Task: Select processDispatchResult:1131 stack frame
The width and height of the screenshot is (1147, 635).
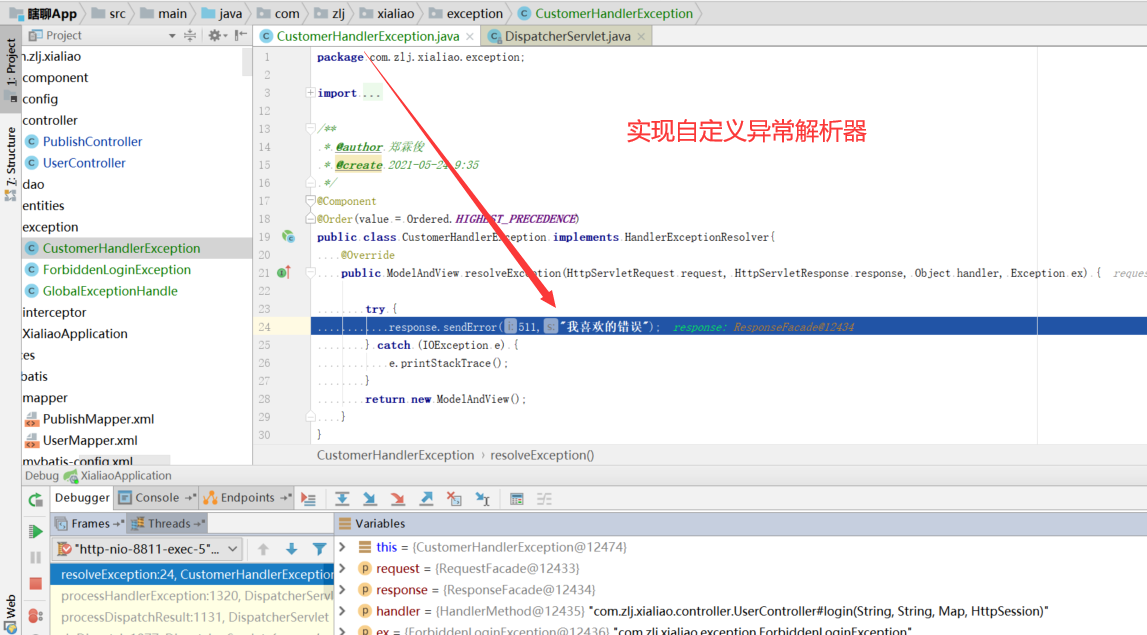Action: click(x=192, y=617)
